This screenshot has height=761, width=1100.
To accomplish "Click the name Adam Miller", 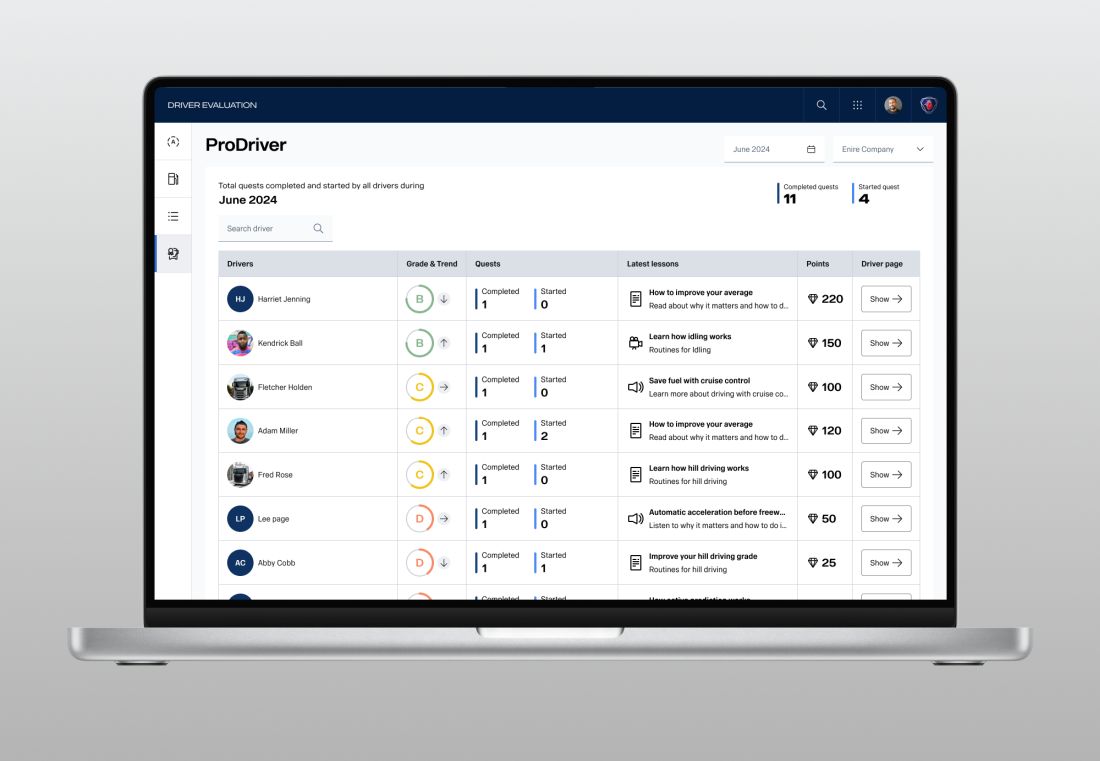I will [x=278, y=431].
